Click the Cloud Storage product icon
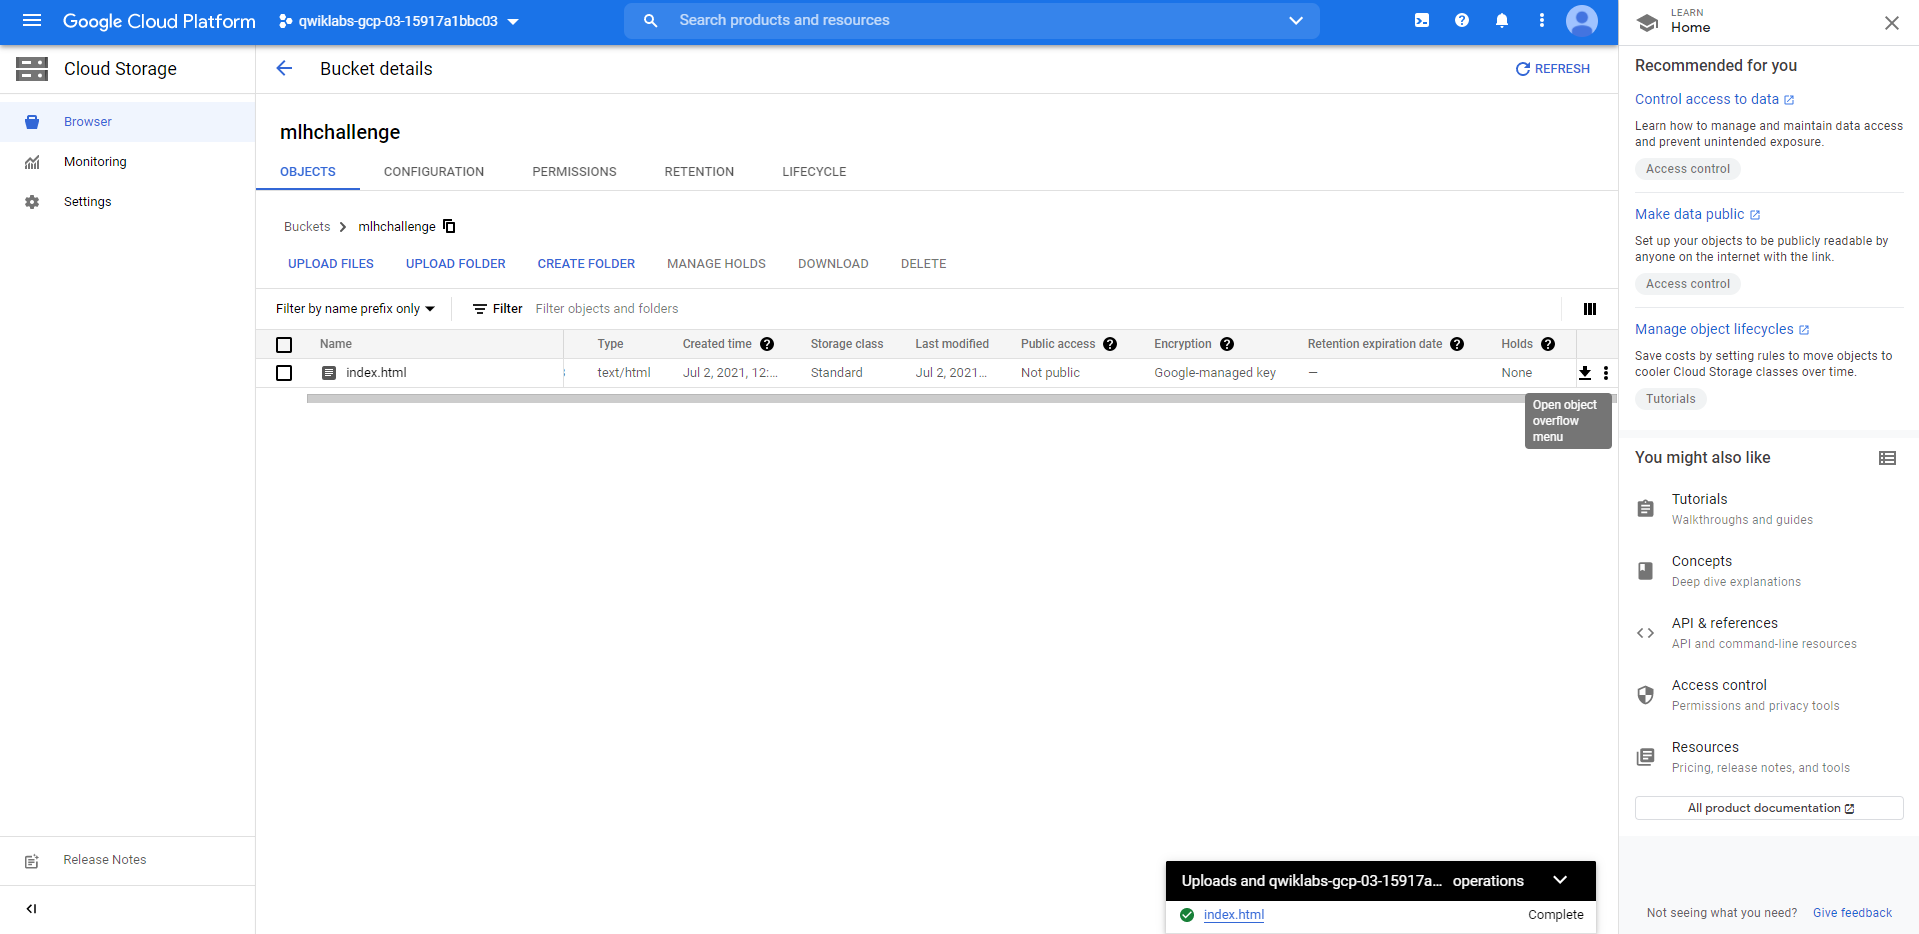Screen dimensions: 1919x934 pos(32,69)
